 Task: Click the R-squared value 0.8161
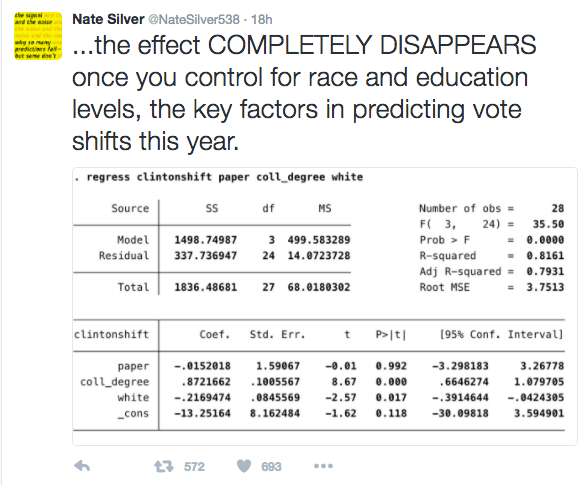pos(545,255)
